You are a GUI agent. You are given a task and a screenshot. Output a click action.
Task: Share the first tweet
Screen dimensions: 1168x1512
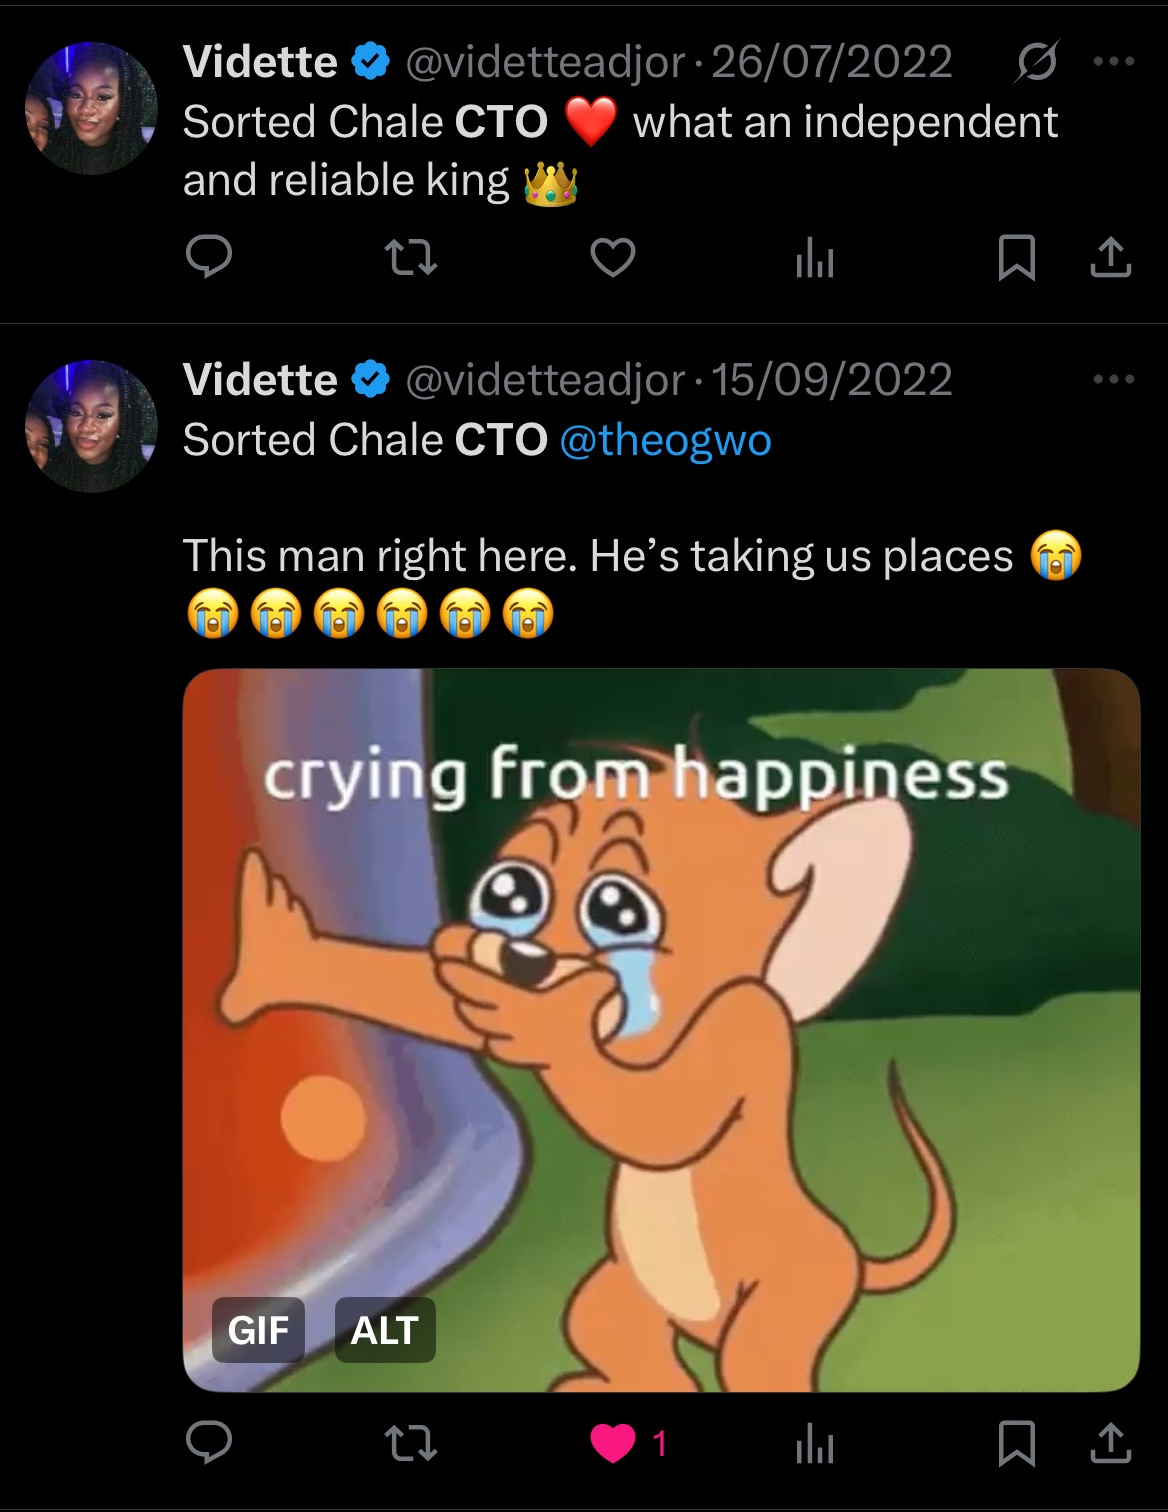pyautogui.click(x=1110, y=259)
